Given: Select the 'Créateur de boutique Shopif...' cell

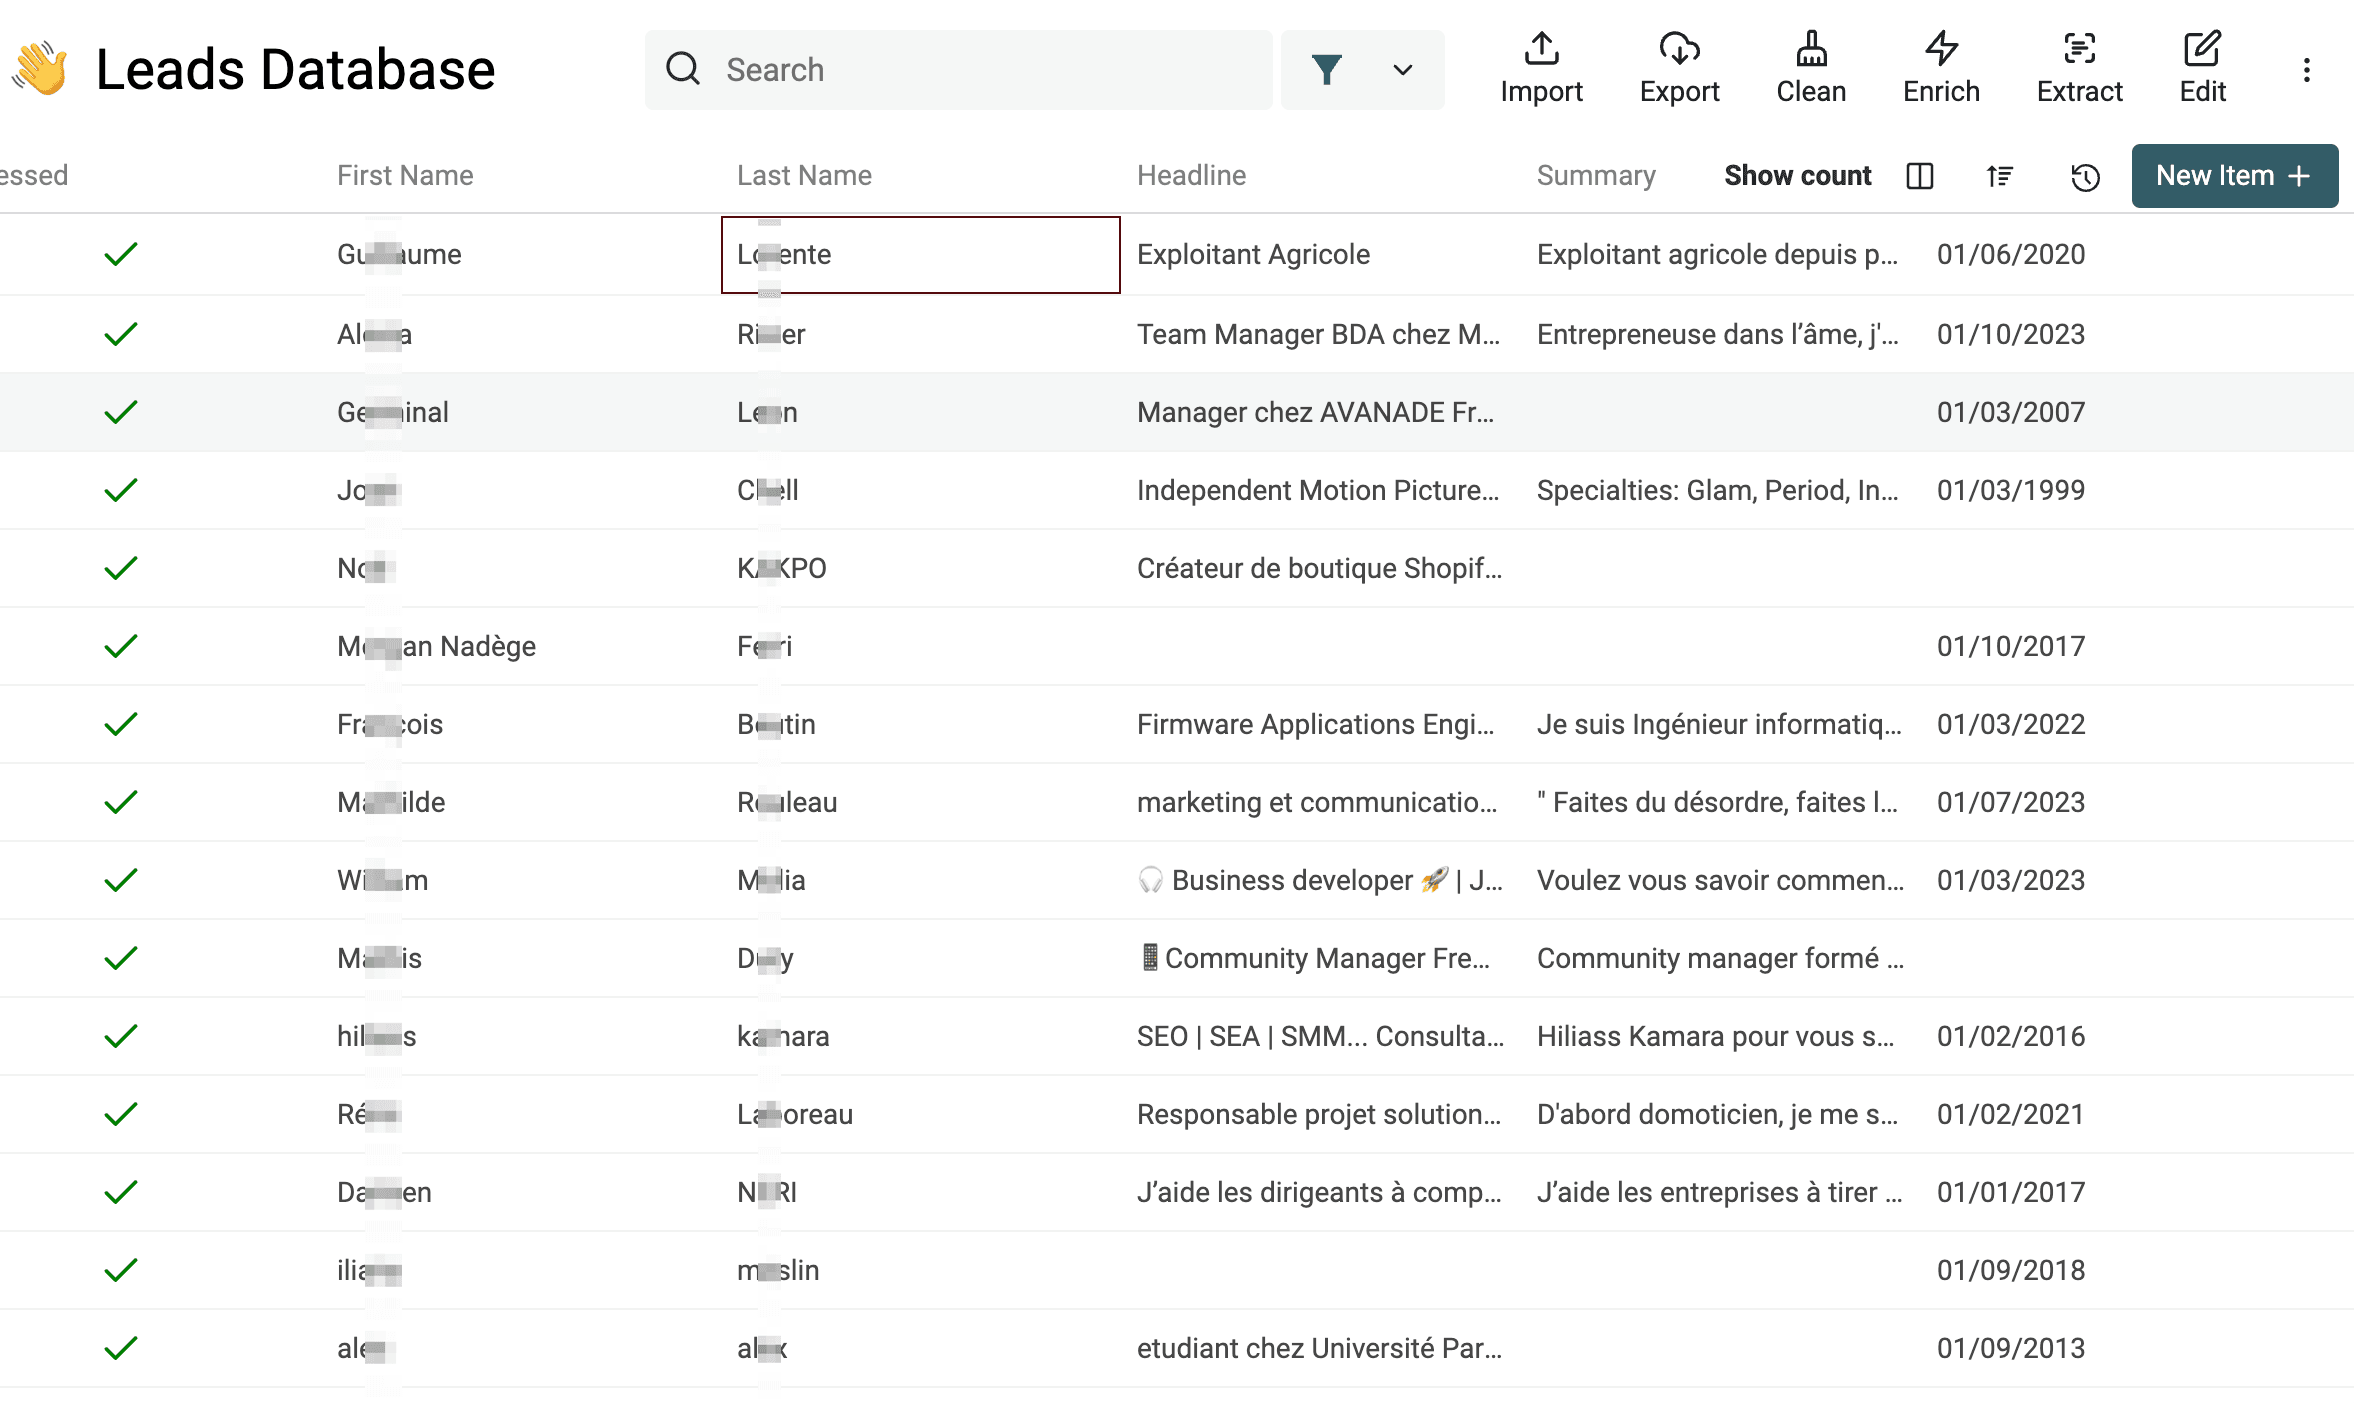Looking at the screenshot, I should click(x=1319, y=568).
